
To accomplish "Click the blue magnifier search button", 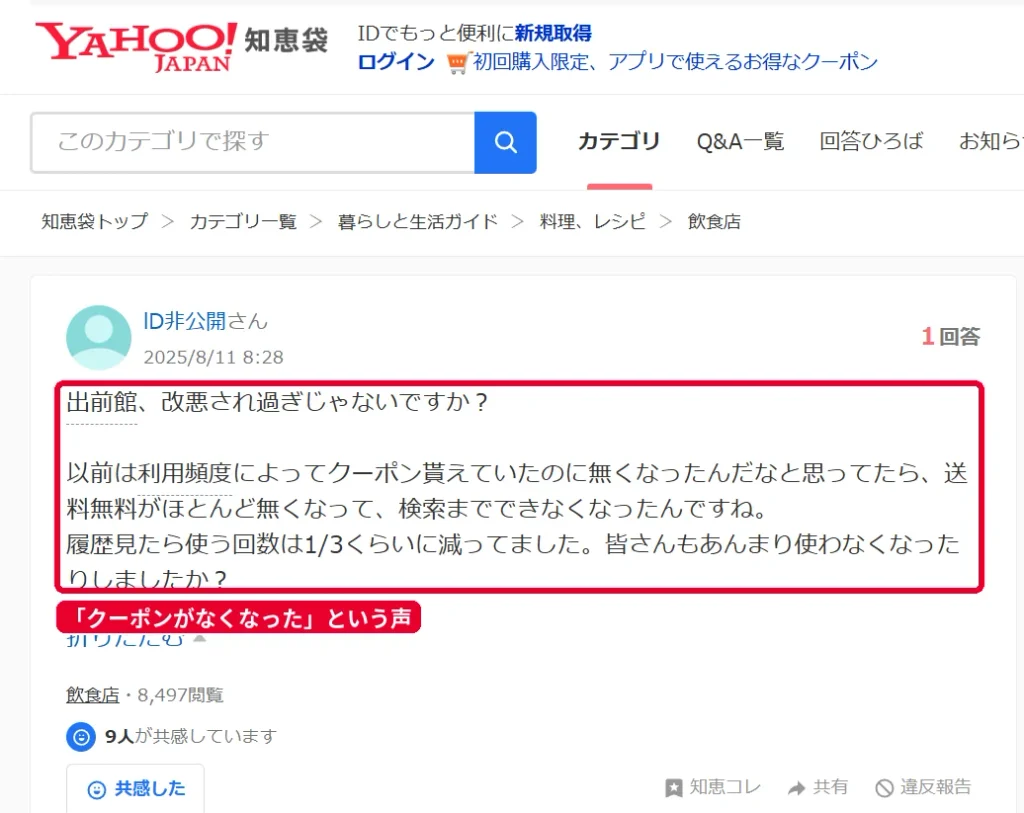I will click(x=505, y=142).
